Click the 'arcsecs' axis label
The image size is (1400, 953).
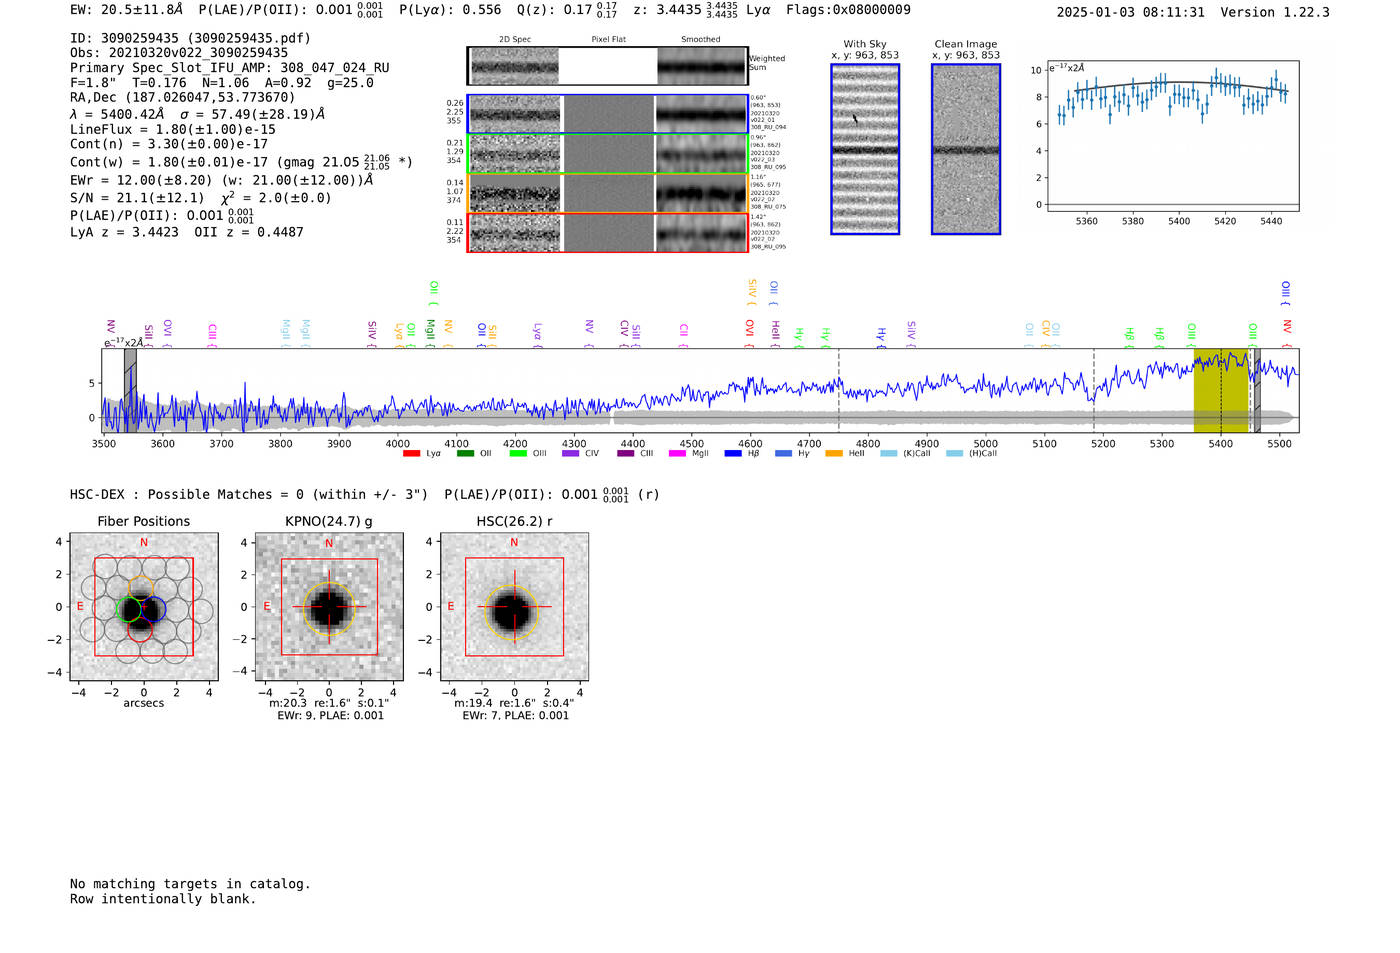pyautogui.click(x=144, y=703)
